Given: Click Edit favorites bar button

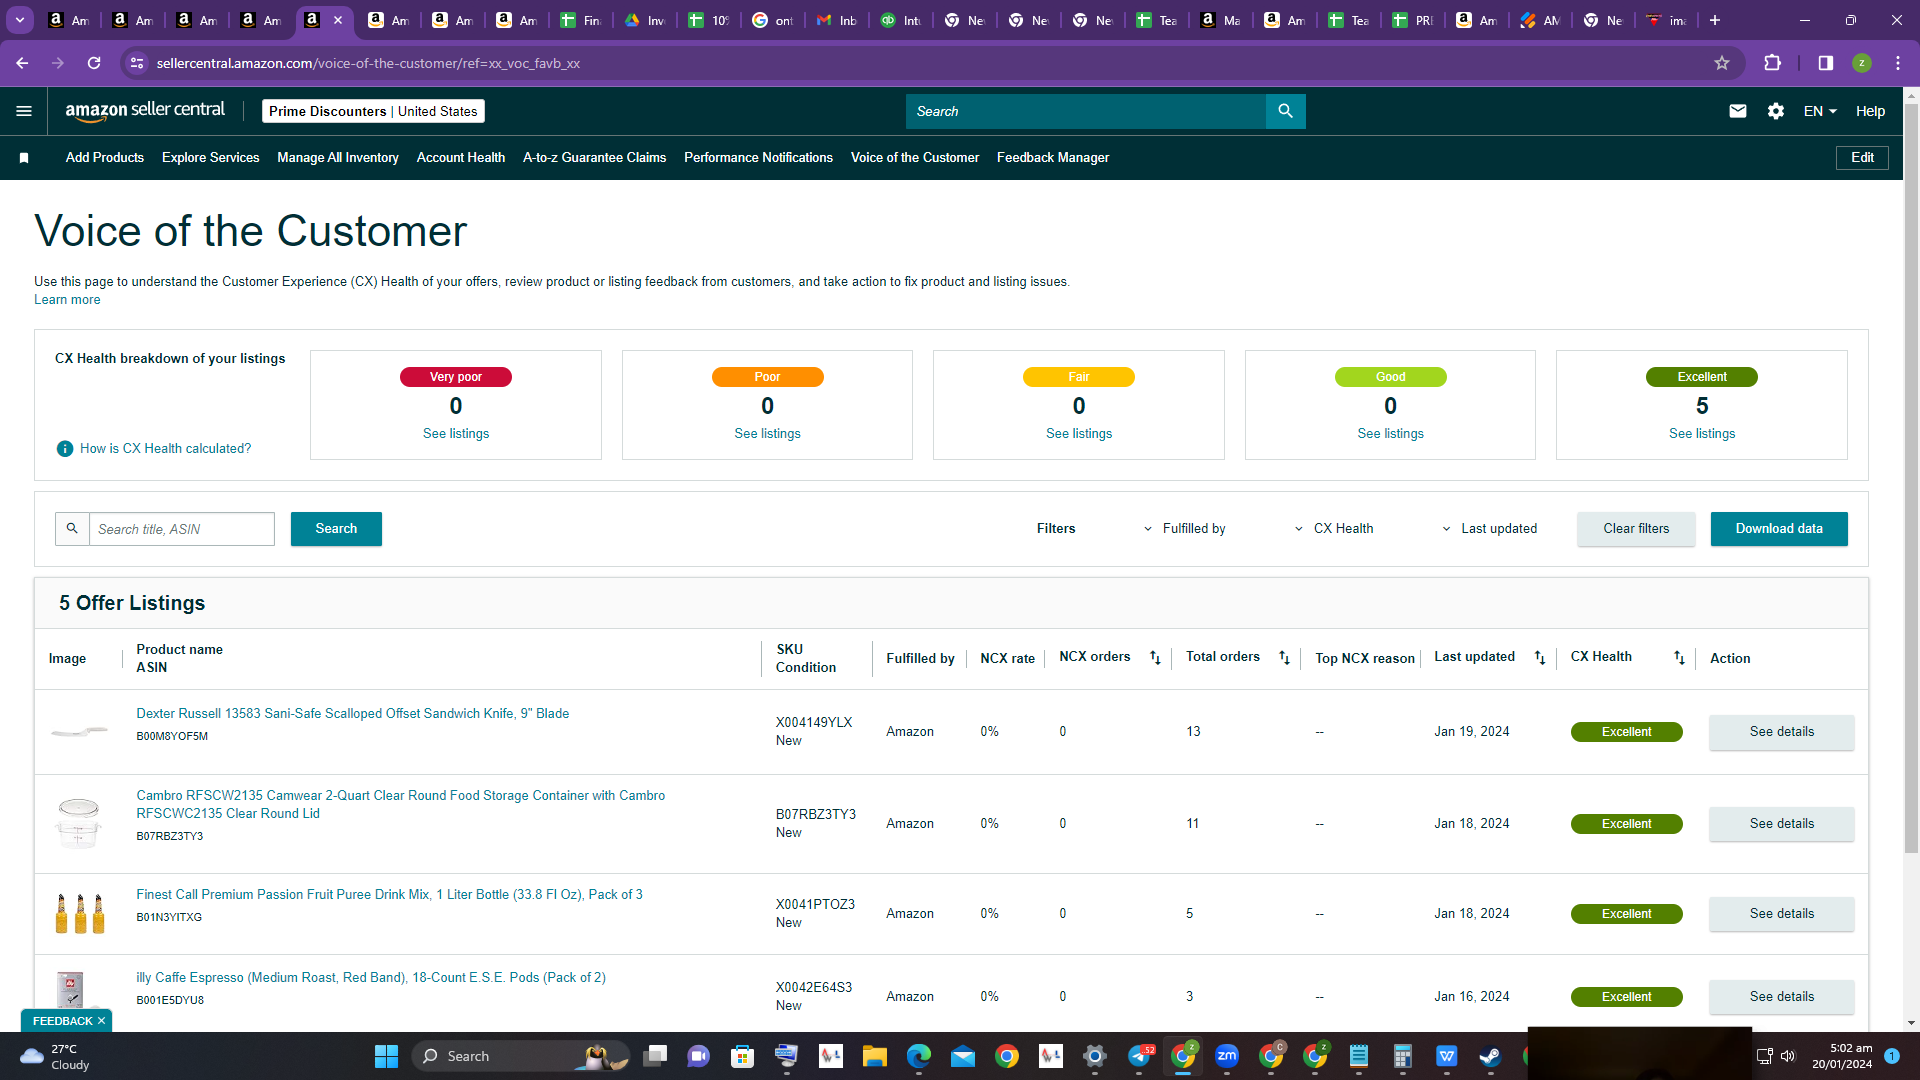Looking at the screenshot, I should point(1862,158).
